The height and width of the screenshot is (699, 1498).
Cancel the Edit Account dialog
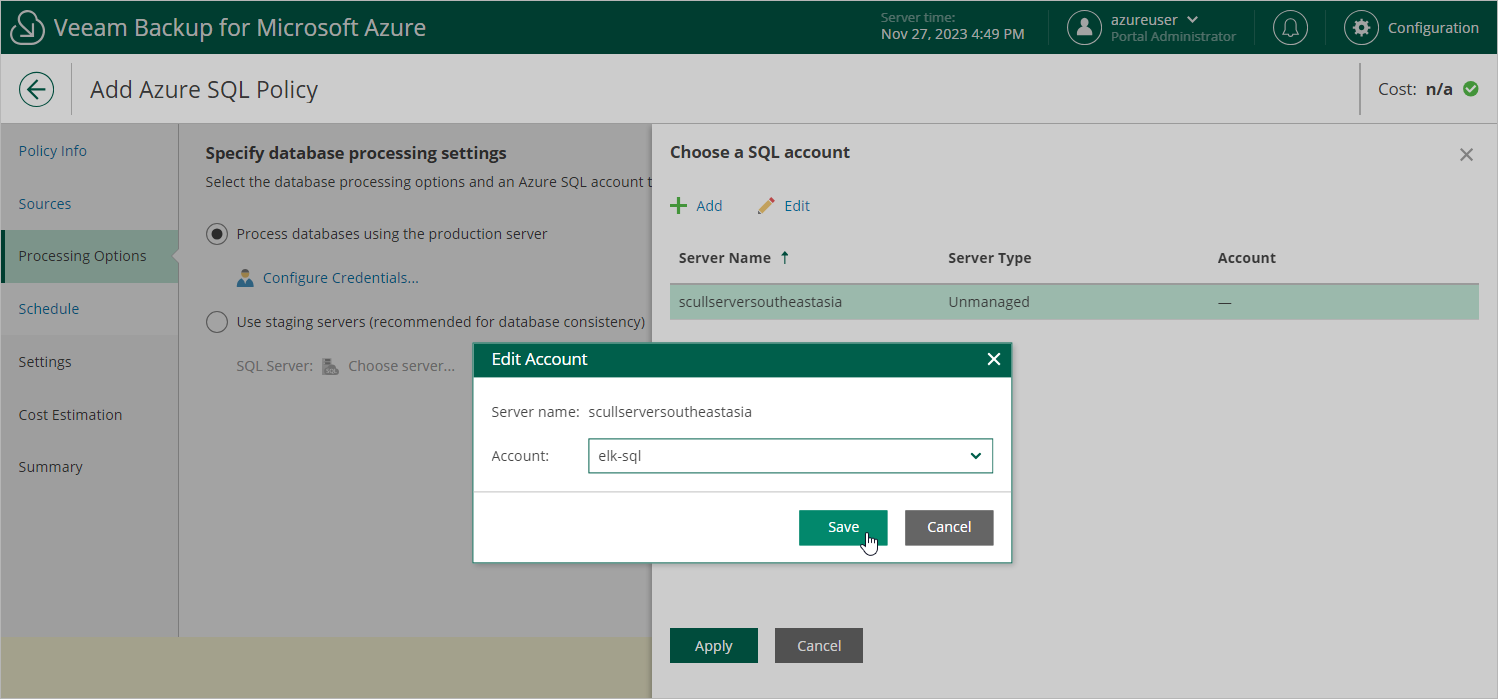(949, 527)
